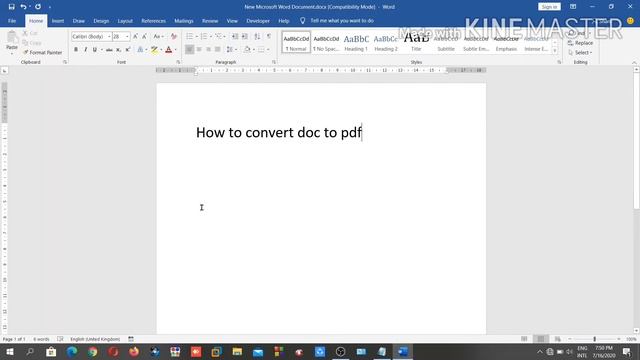This screenshot has height=360, width=640.
Task: Open the font size dropdown
Action: [x=127, y=37]
